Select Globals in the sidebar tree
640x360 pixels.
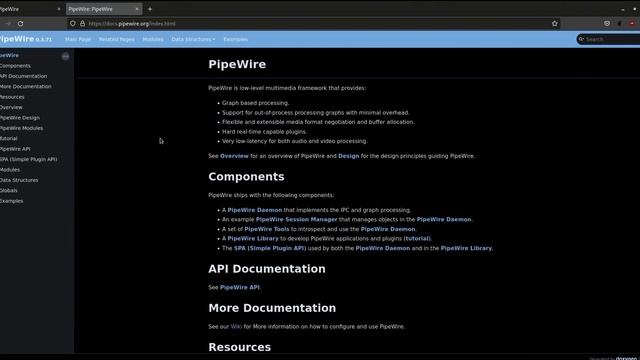click(x=9, y=190)
